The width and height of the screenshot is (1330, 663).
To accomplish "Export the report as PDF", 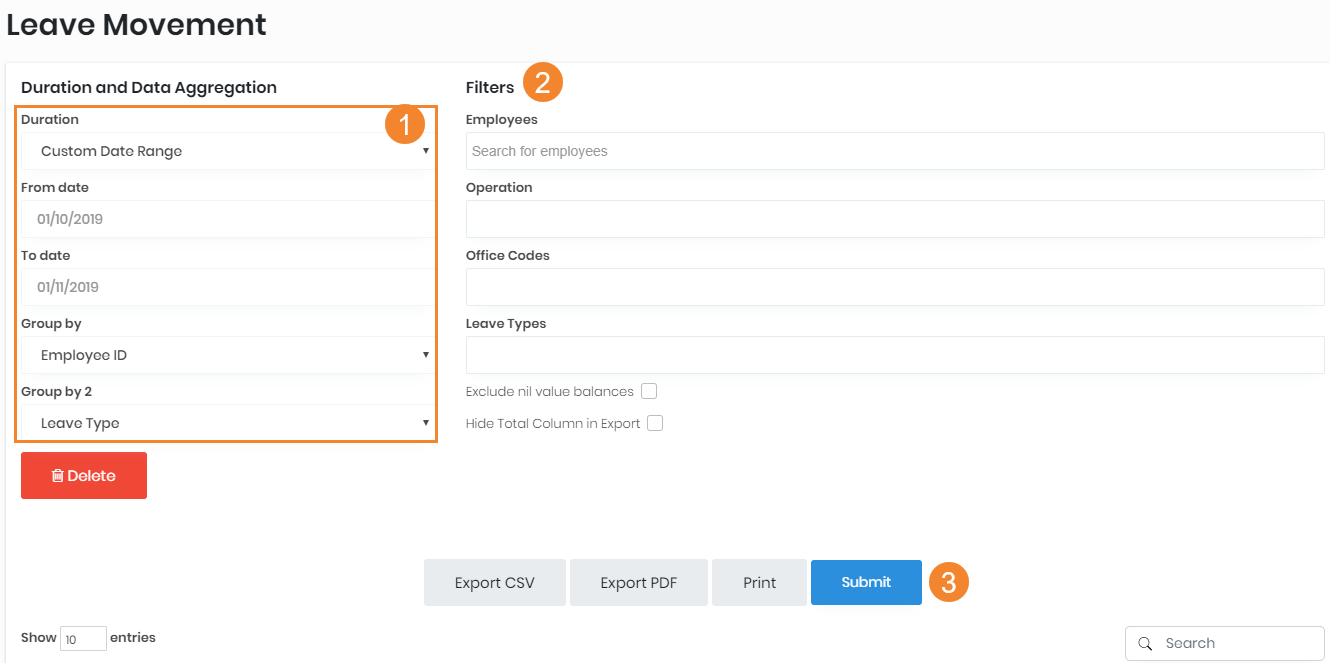I will tap(638, 583).
